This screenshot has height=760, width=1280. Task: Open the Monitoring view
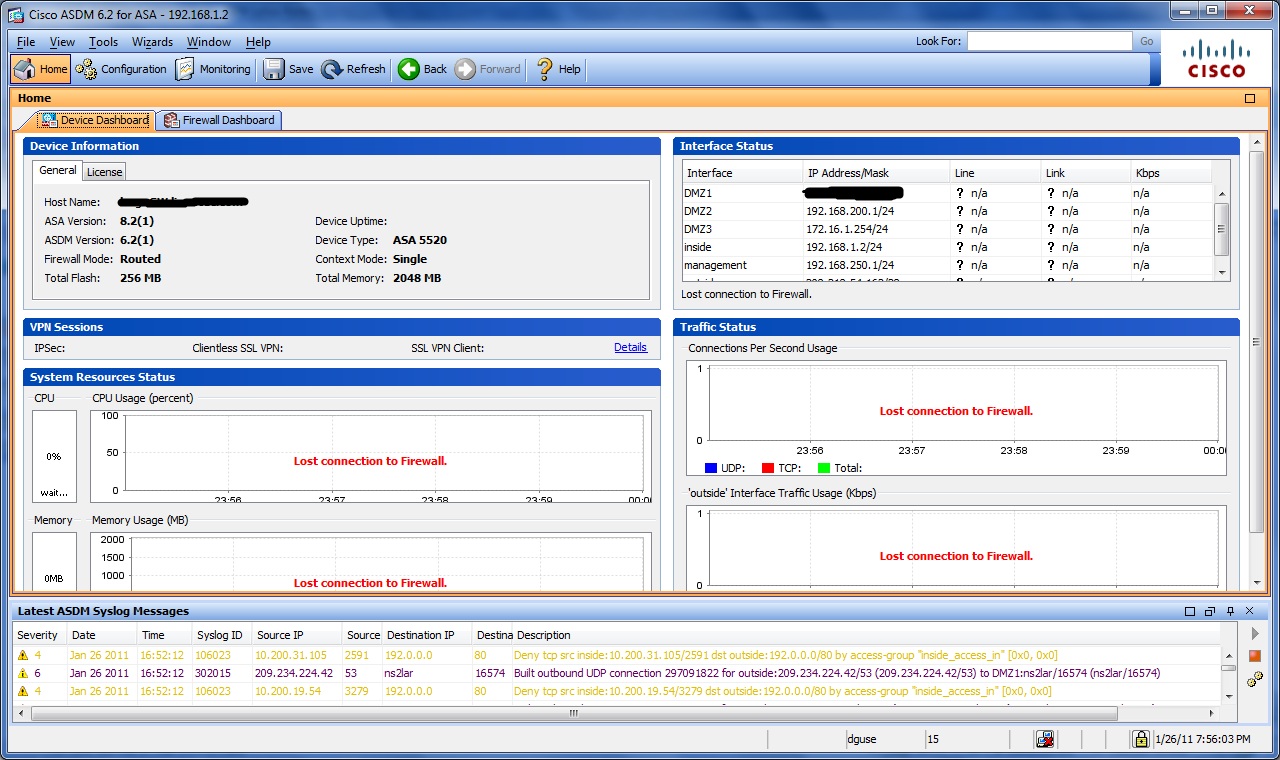click(x=213, y=69)
